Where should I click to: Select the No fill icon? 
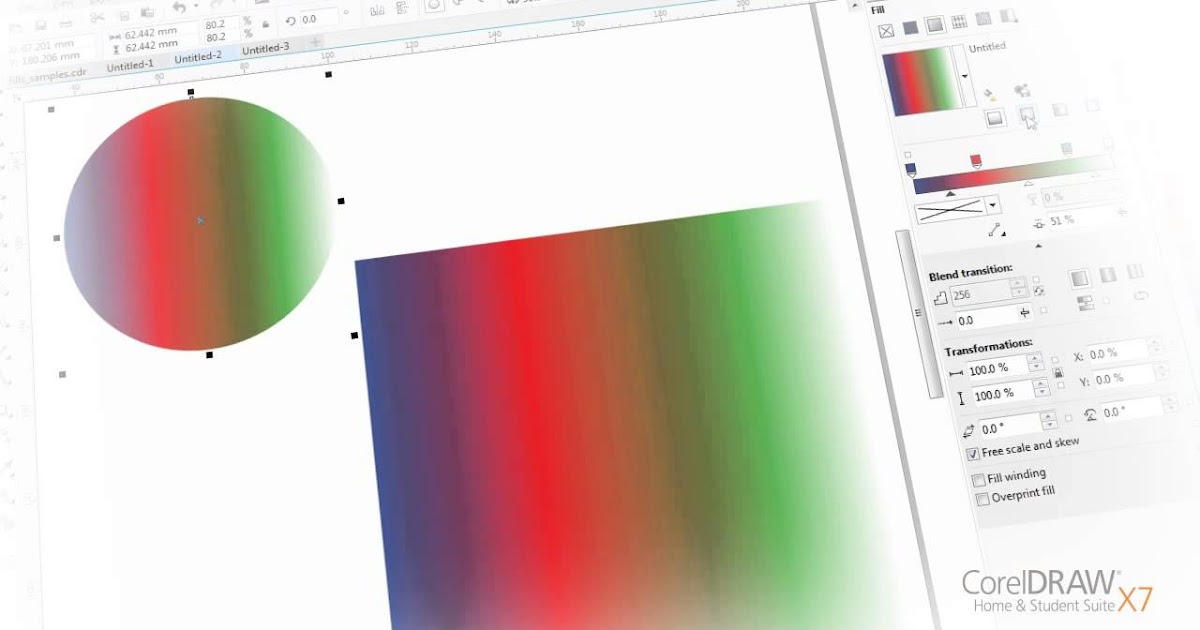coord(885,30)
